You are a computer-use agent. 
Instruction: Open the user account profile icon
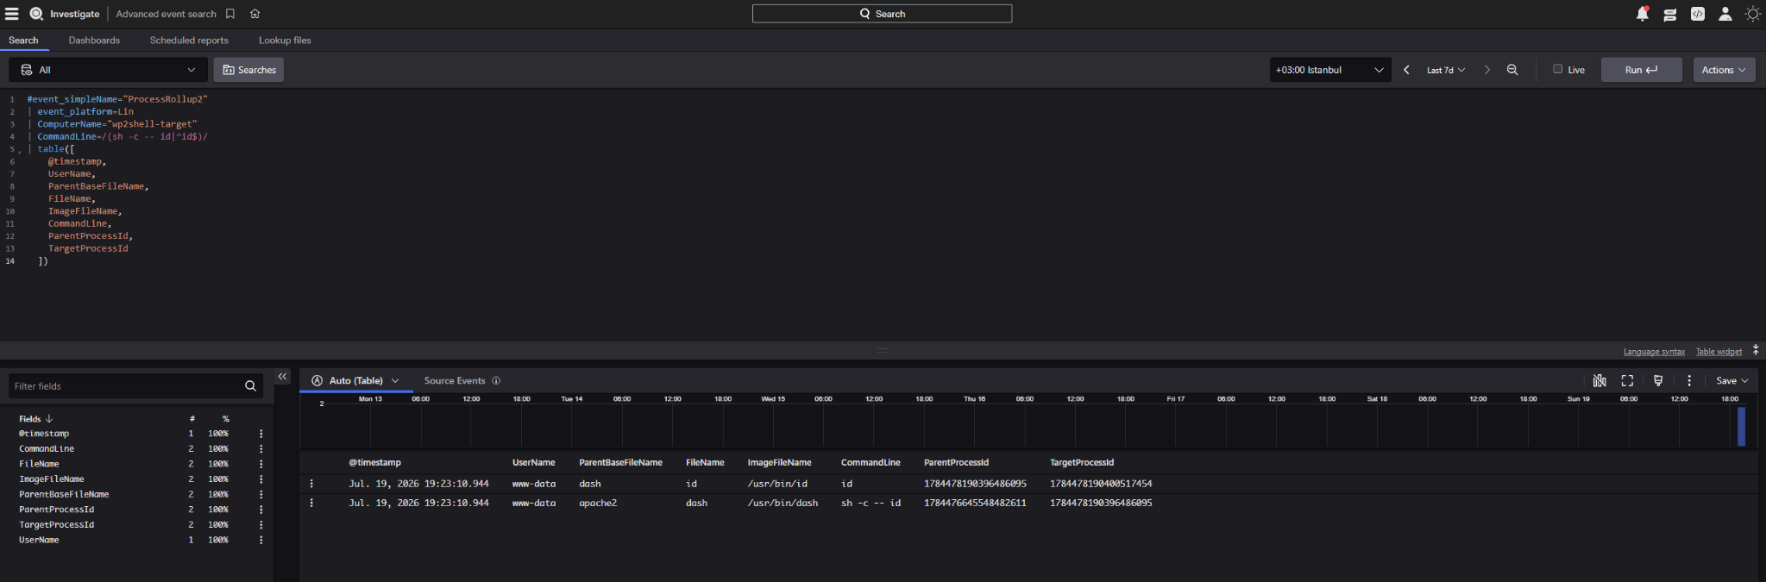[1725, 14]
